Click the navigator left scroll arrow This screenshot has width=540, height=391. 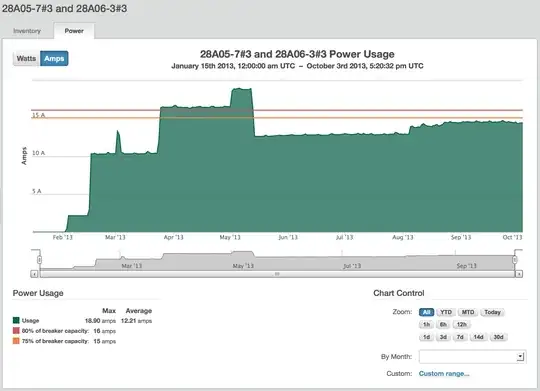click(34, 274)
